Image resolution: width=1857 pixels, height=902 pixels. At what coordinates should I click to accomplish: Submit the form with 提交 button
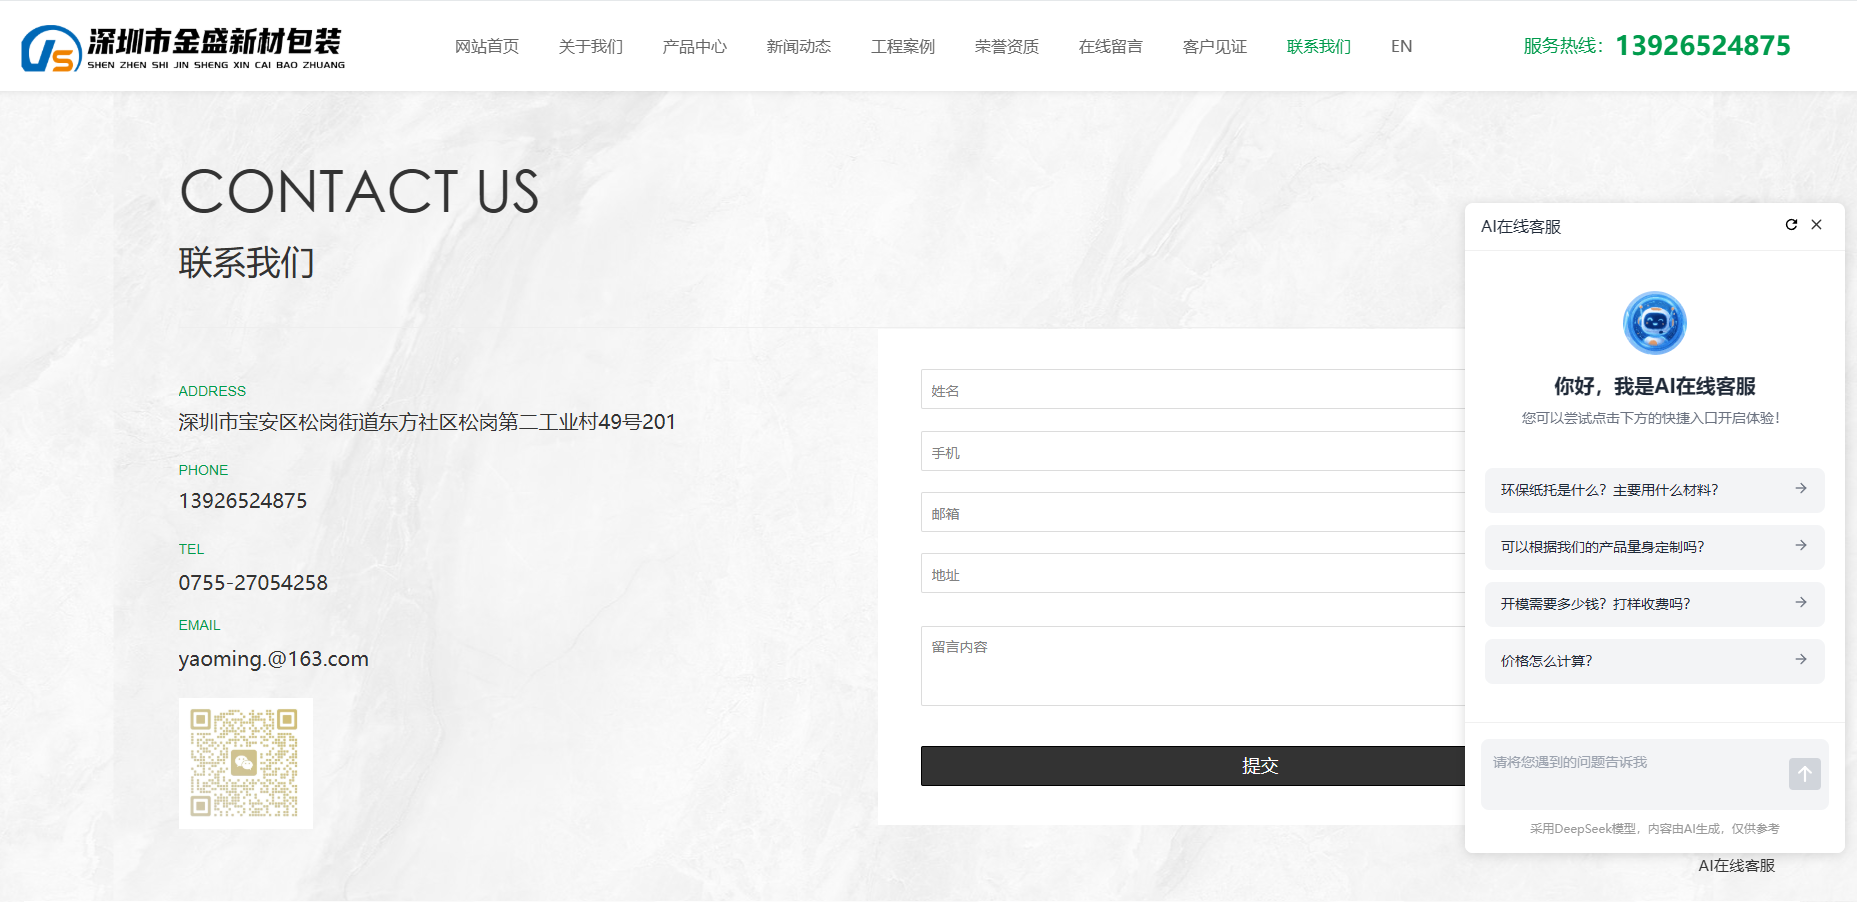click(x=1193, y=766)
